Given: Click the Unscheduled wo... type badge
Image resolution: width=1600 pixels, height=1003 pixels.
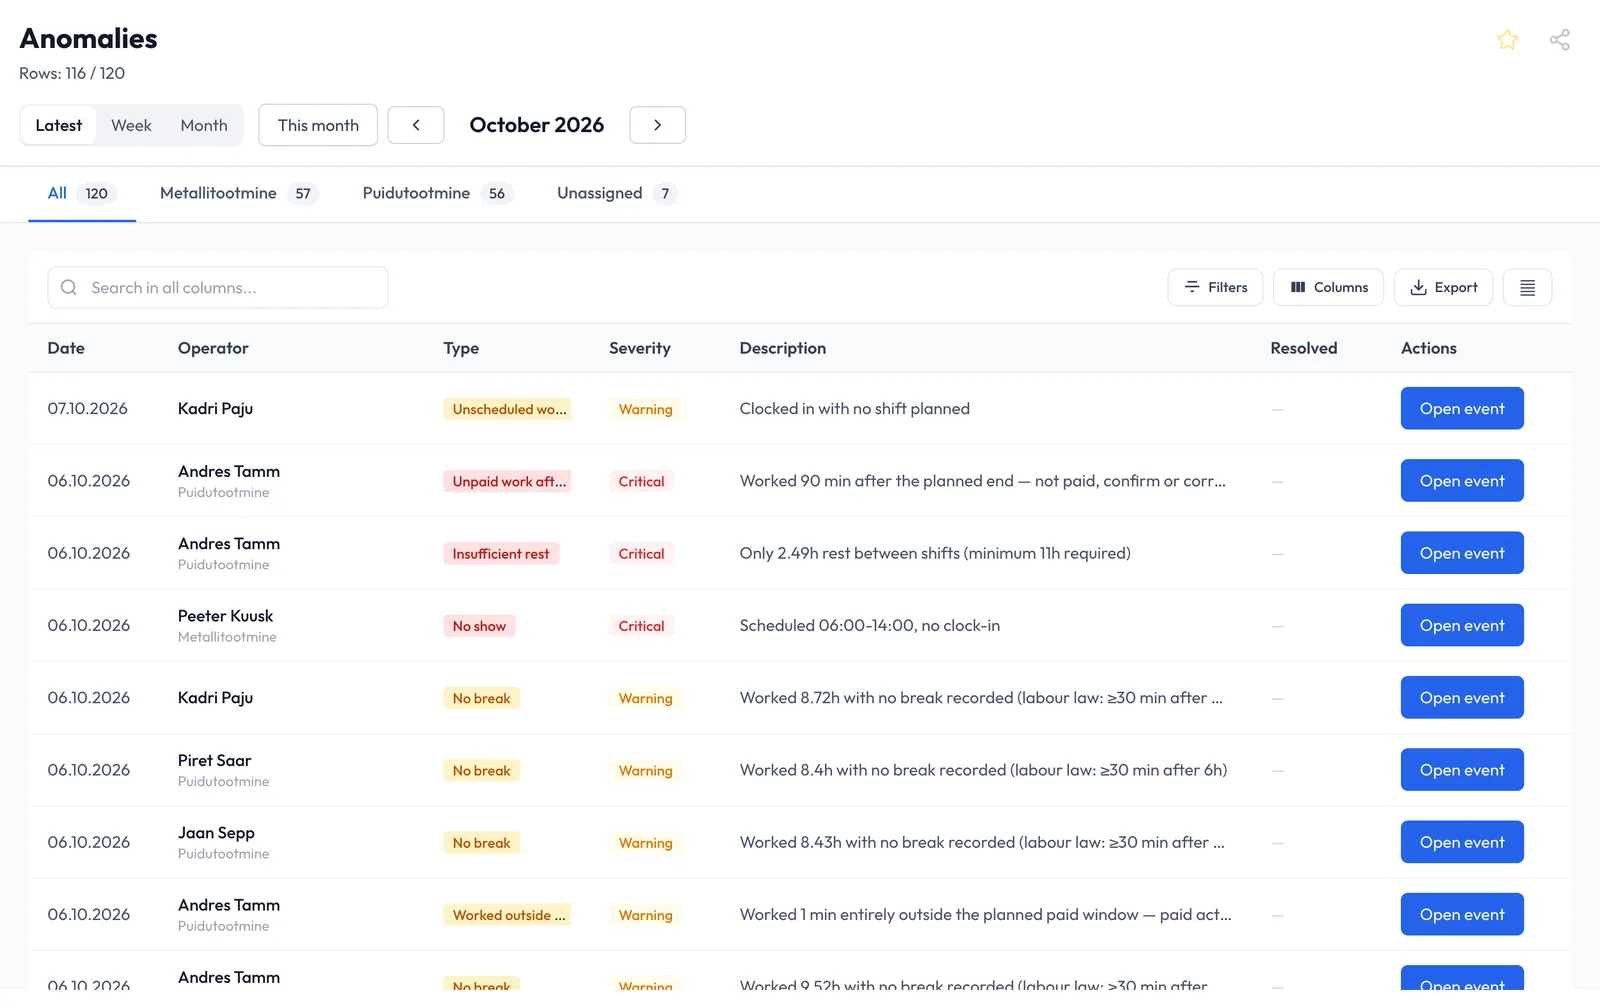Looking at the screenshot, I should [508, 409].
